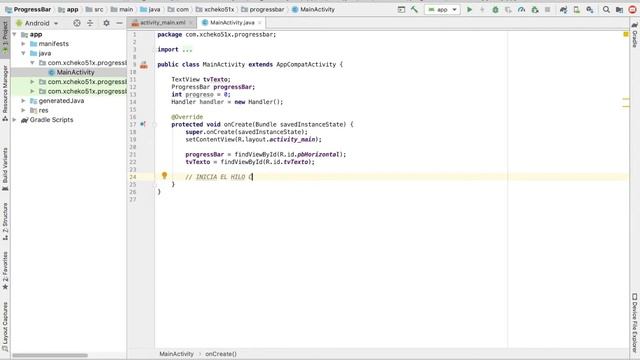The width and height of the screenshot is (640, 360).
Task: Click MainActivity in bottom breadcrumb
Action: 176,354
